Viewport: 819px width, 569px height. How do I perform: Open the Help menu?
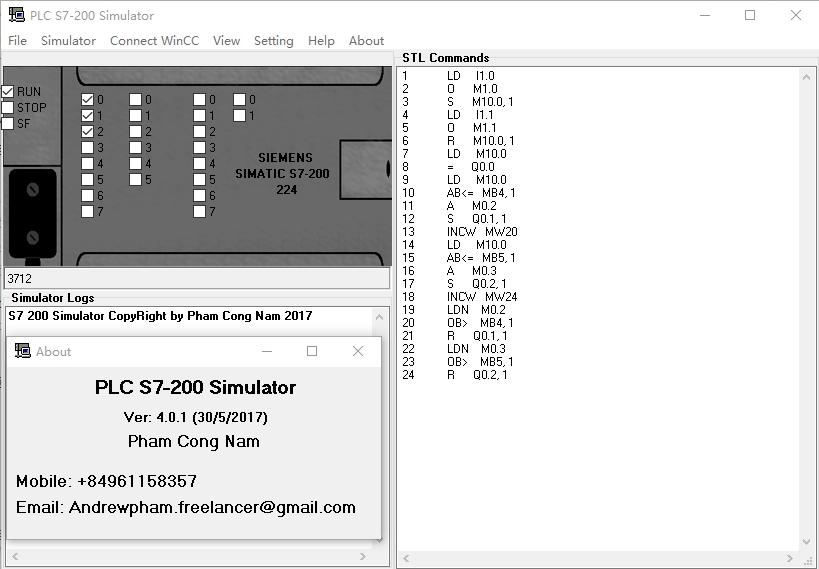321,41
